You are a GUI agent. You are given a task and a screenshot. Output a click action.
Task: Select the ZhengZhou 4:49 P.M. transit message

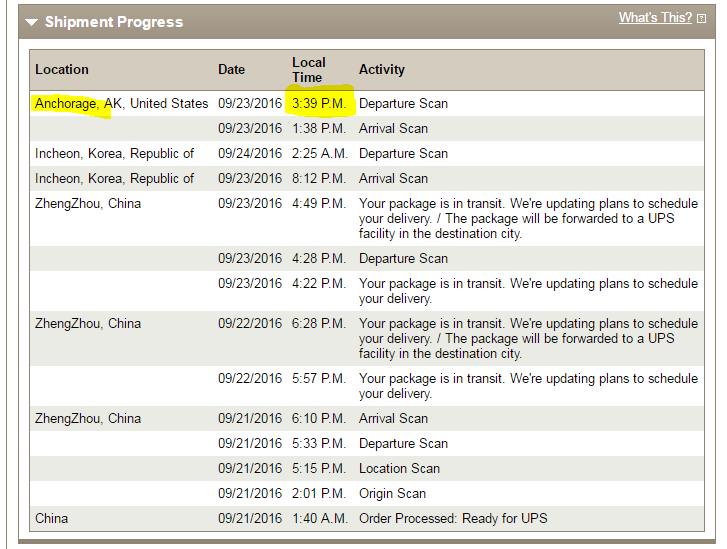(x=528, y=218)
